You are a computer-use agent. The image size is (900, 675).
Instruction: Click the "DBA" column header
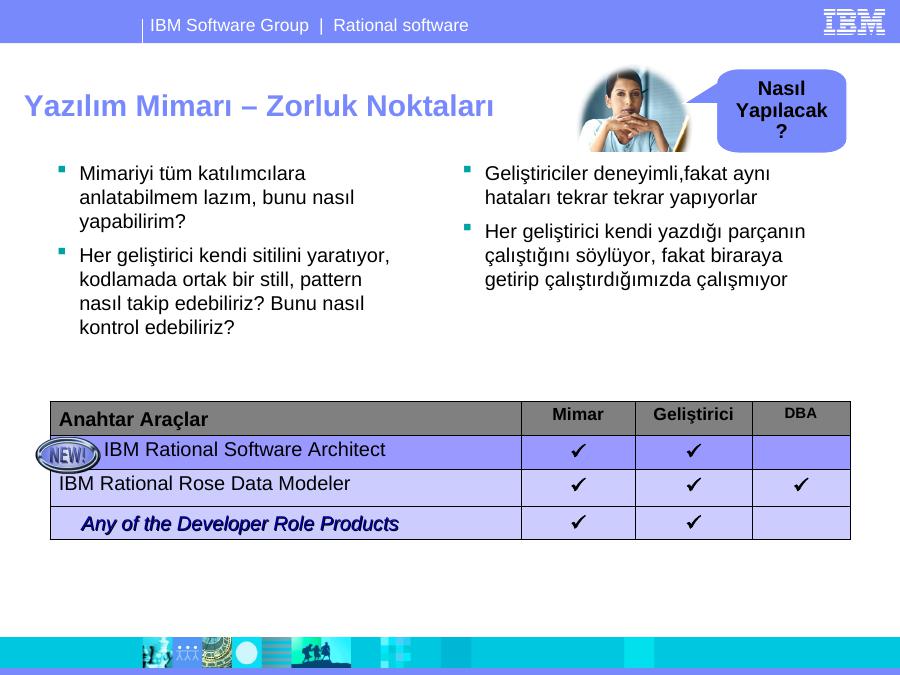800,413
